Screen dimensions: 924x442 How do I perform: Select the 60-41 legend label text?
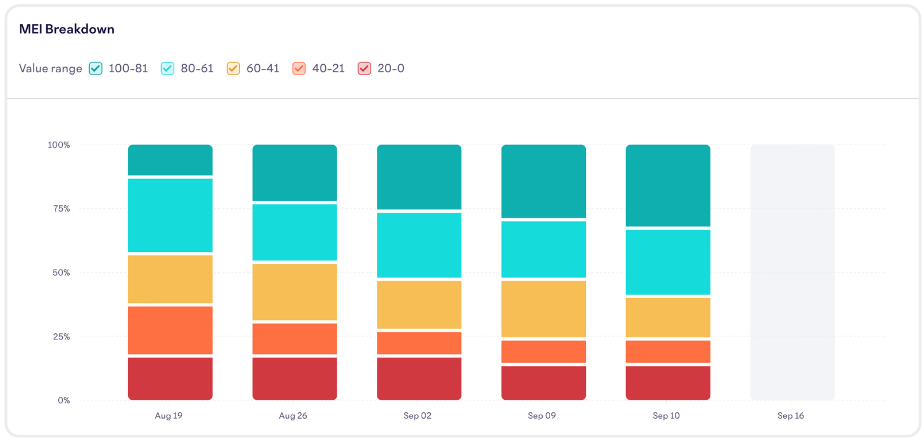pos(263,68)
